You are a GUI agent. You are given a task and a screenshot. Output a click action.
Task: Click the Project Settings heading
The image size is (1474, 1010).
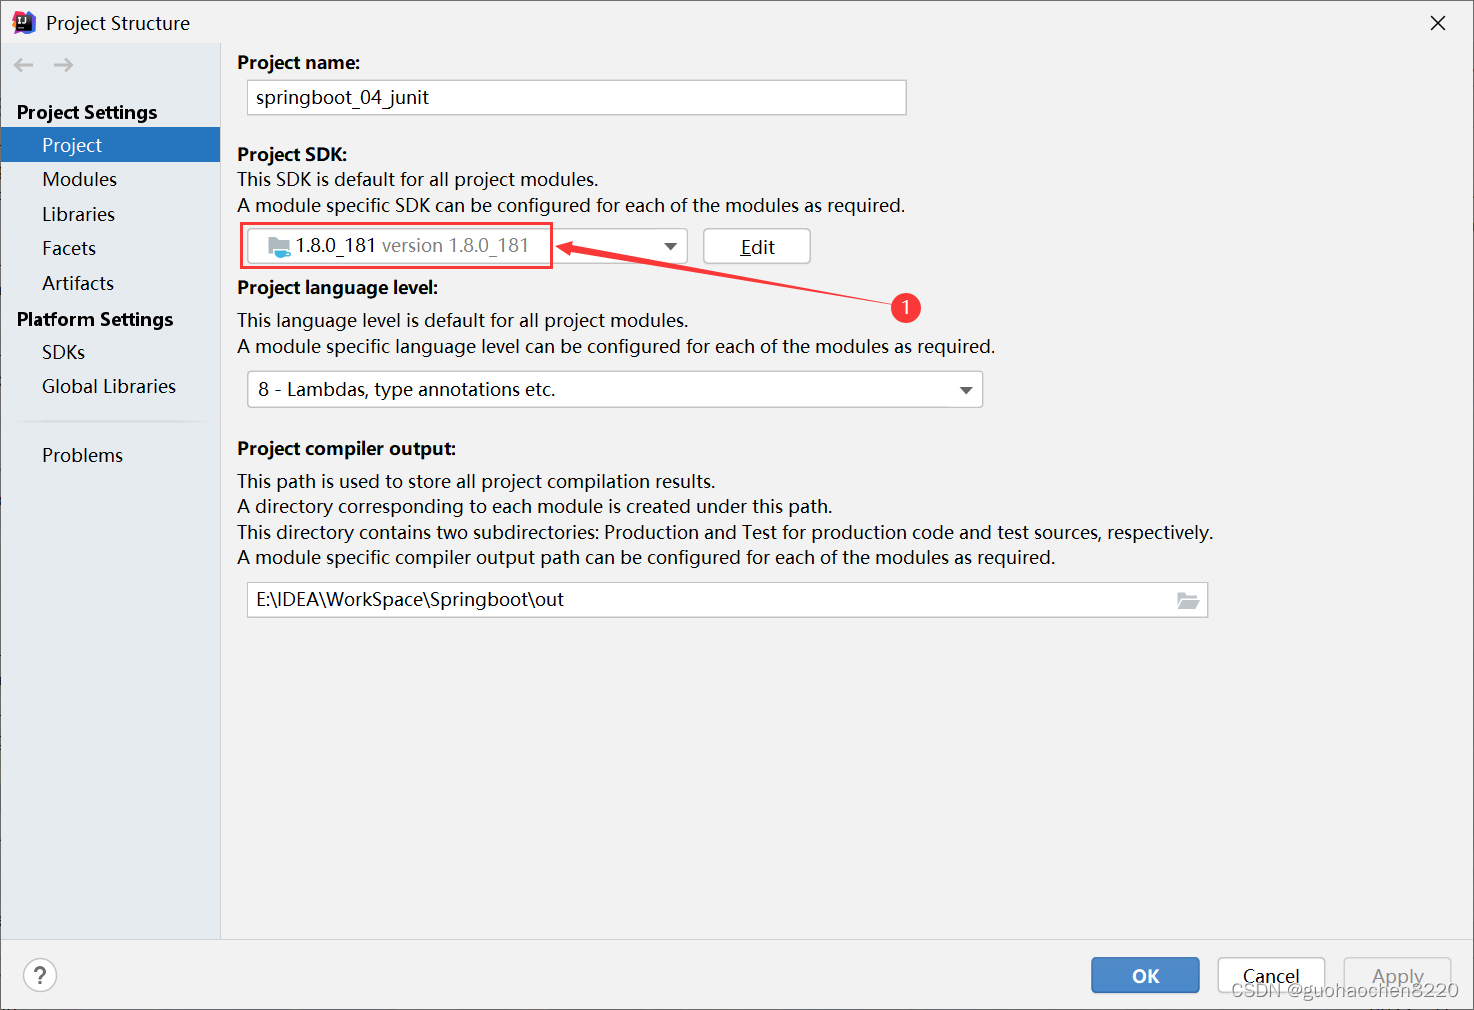pos(87,112)
